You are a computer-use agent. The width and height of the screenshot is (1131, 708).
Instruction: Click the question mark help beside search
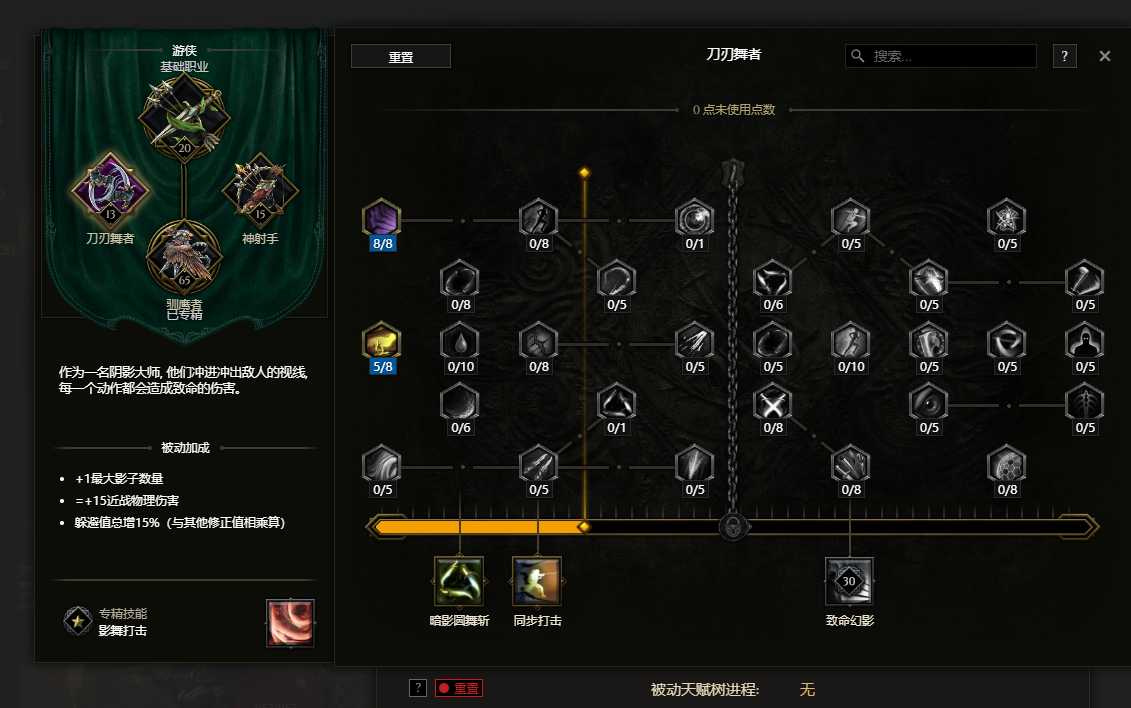coord(1065,56)
